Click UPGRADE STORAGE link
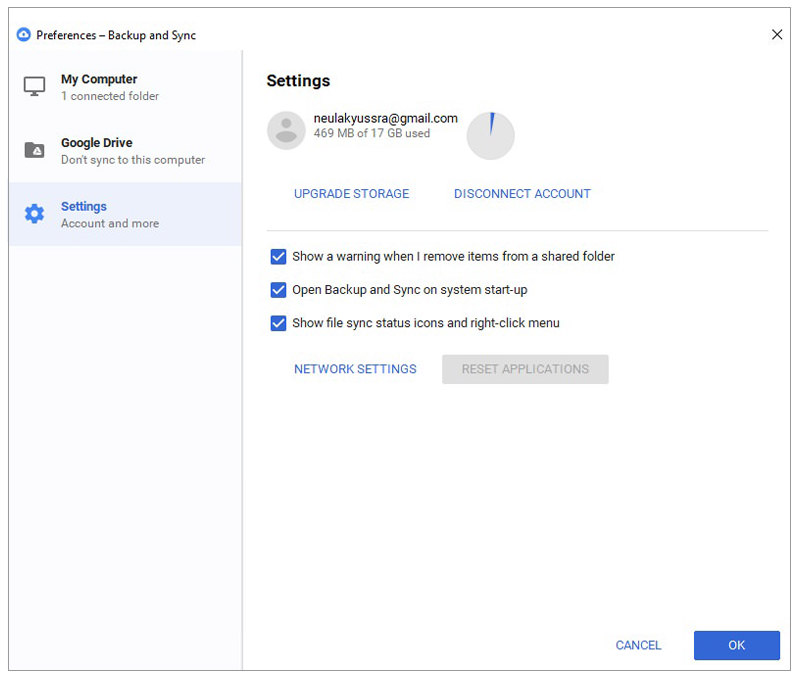Viewport: 799px width, 678px height. click(x=352, y=194)
